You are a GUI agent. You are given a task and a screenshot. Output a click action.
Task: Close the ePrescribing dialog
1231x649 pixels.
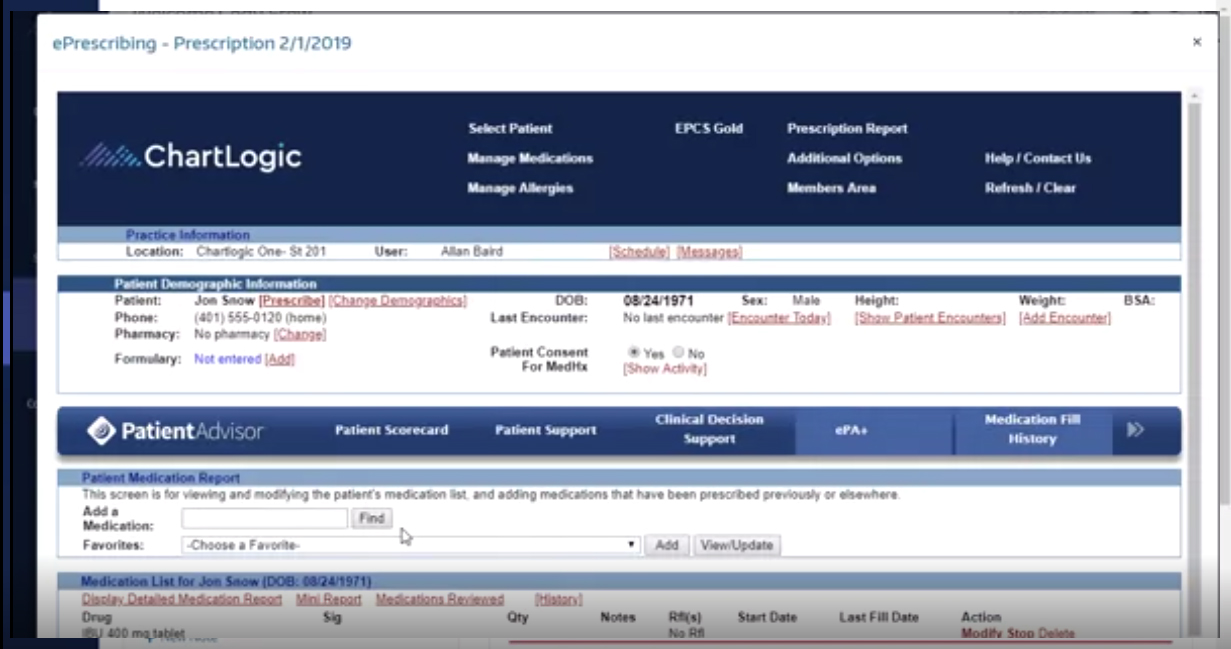pos(1196,42)
